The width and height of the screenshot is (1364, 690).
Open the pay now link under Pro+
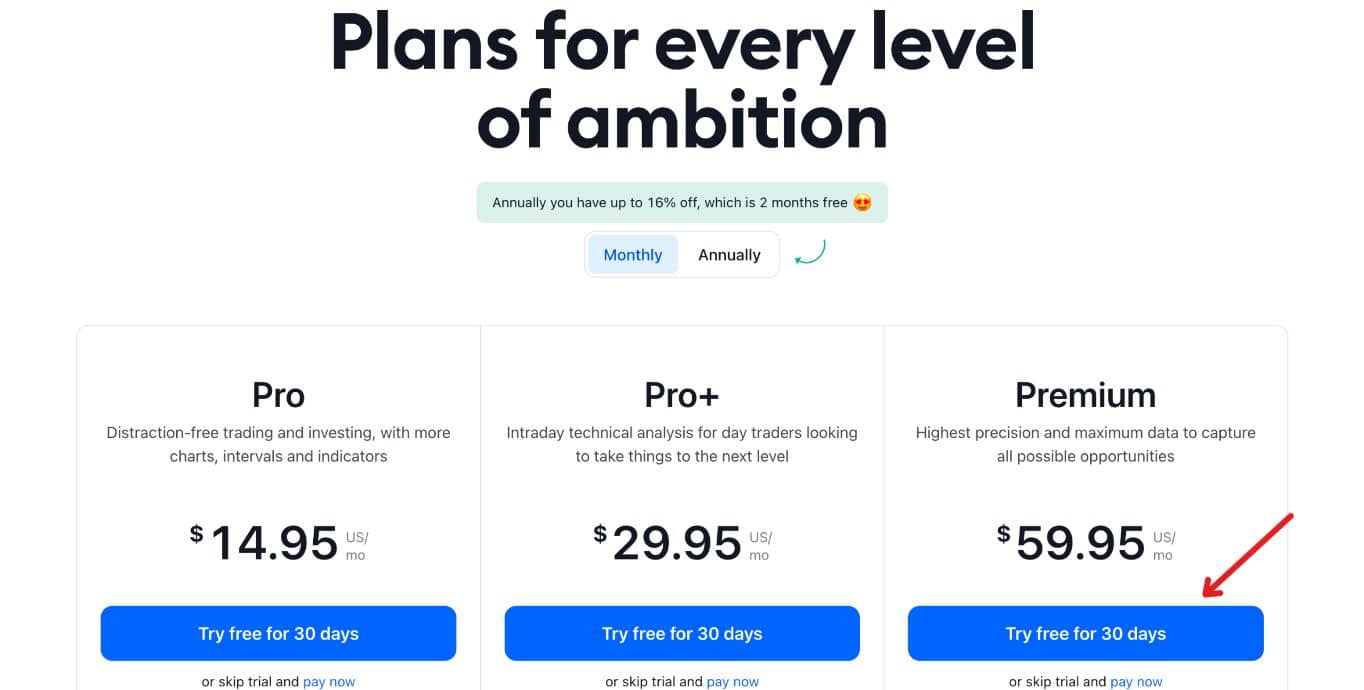(x=733, y=681)
